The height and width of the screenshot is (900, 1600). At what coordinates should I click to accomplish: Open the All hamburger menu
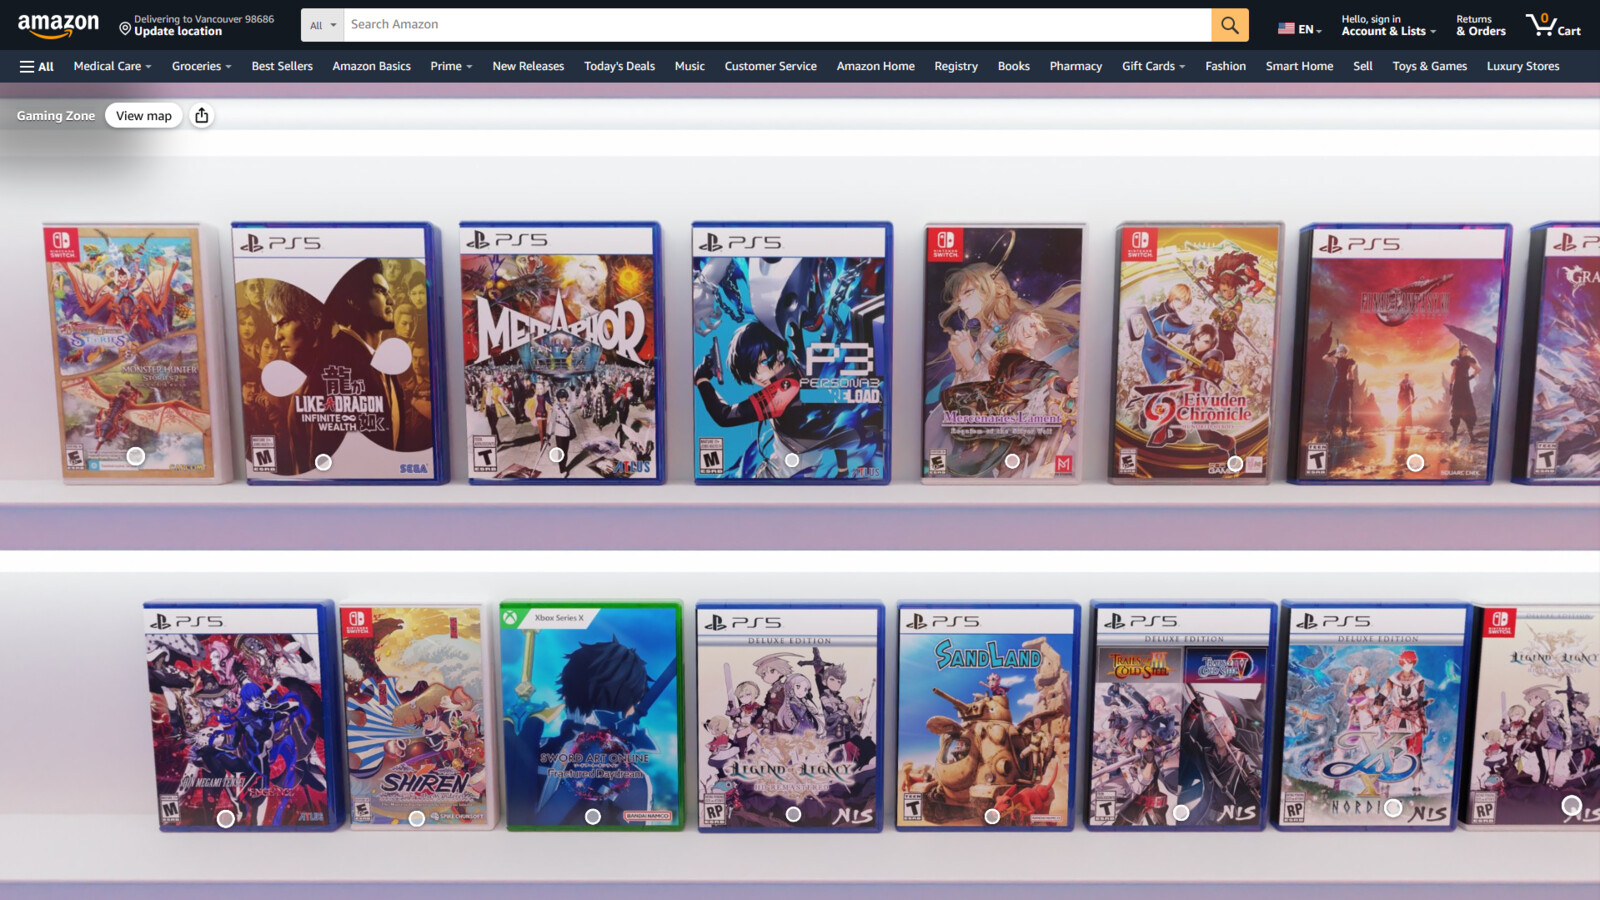36,66
